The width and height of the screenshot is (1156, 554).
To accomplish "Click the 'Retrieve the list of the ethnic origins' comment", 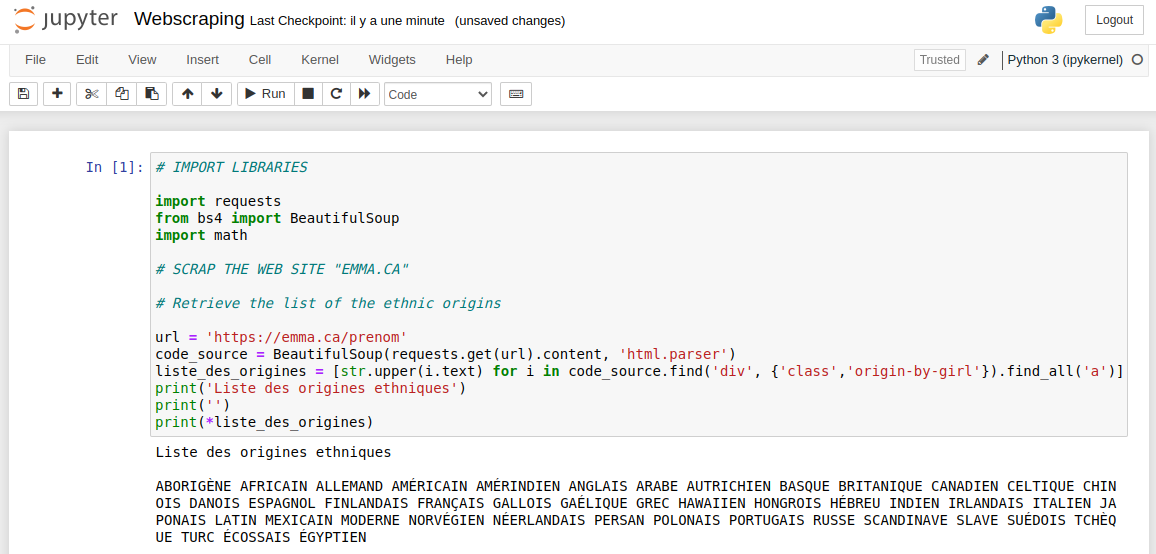I will click(x=328, y=303).
